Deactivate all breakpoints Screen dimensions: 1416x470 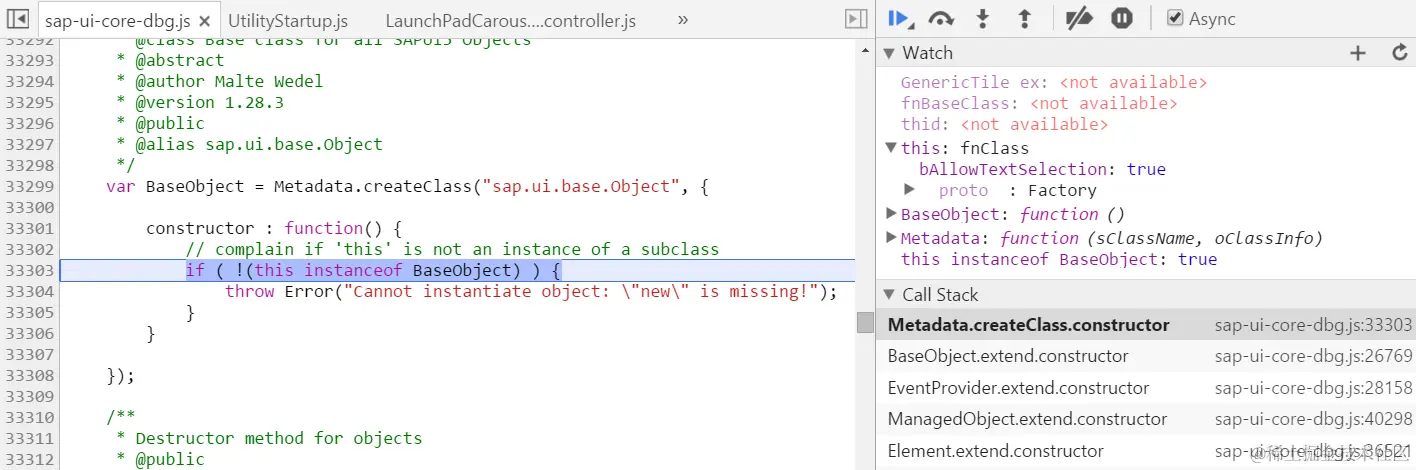point(1079,18)
